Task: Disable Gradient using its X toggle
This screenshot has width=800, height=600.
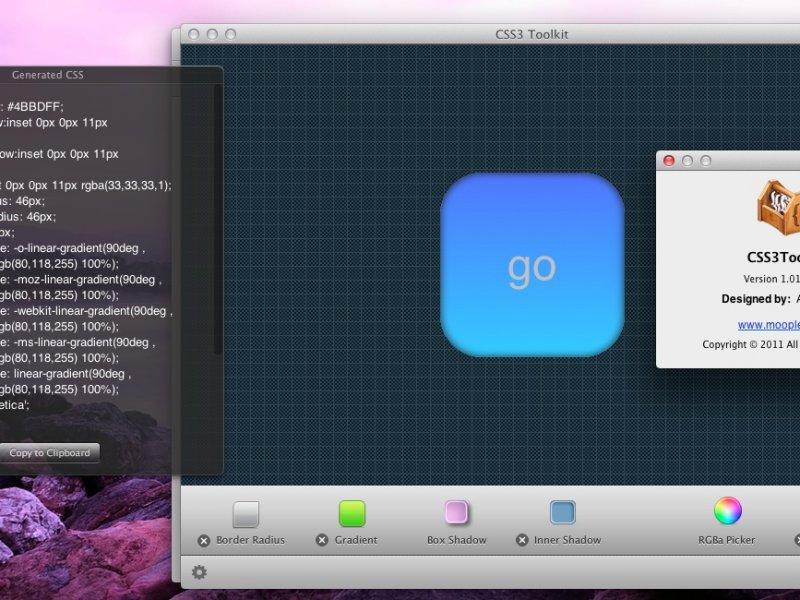Action: tap(321, 540)
